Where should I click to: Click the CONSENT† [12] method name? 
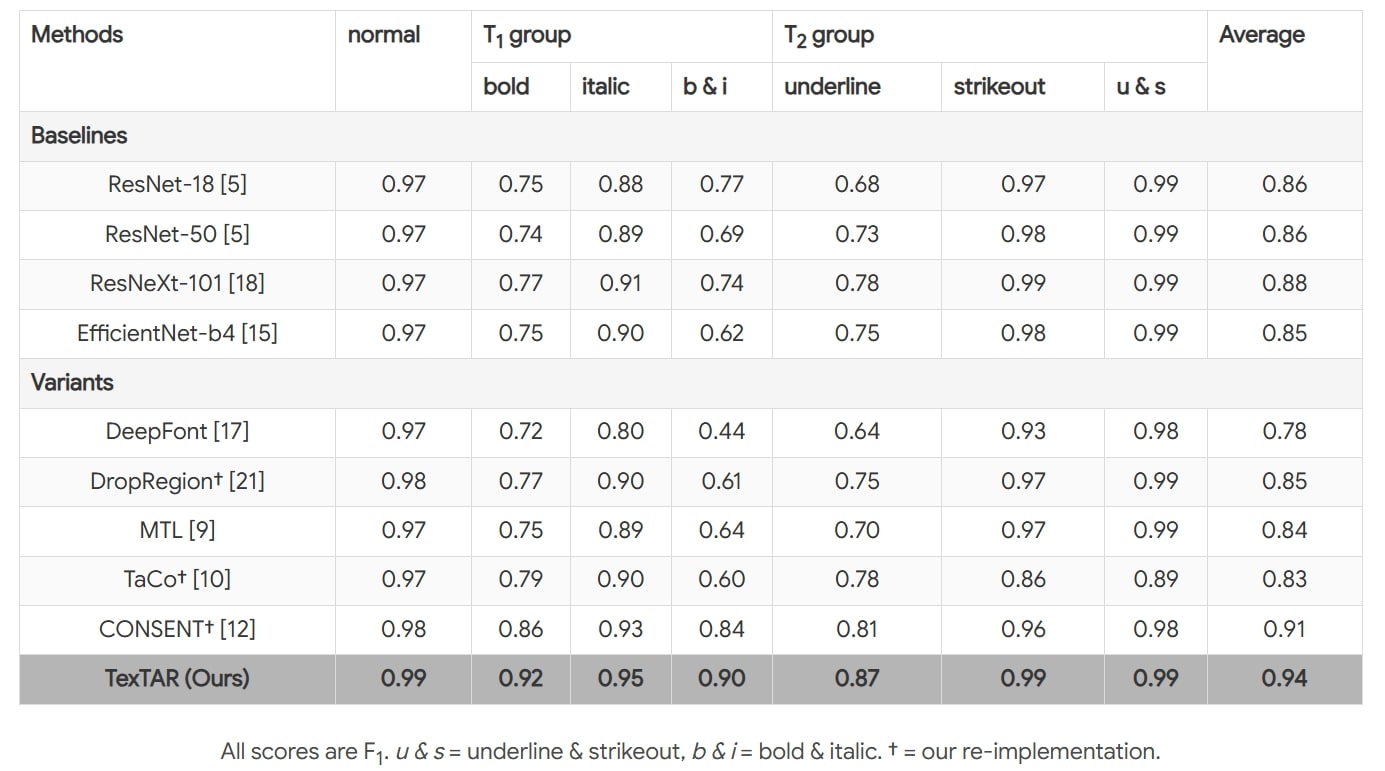coord(177,629)
